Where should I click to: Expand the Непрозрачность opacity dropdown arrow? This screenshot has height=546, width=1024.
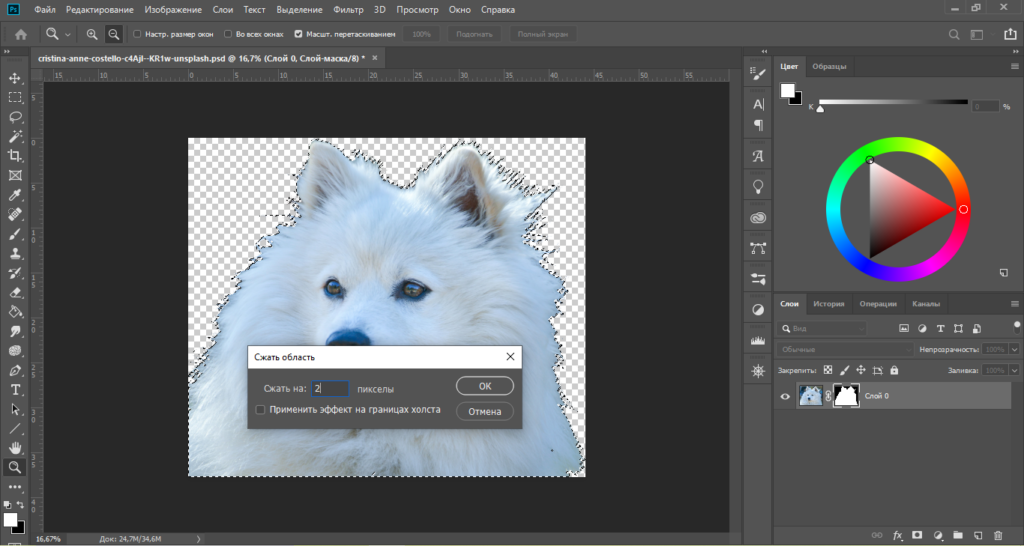pyautogui.click(x=1015, y=350)
